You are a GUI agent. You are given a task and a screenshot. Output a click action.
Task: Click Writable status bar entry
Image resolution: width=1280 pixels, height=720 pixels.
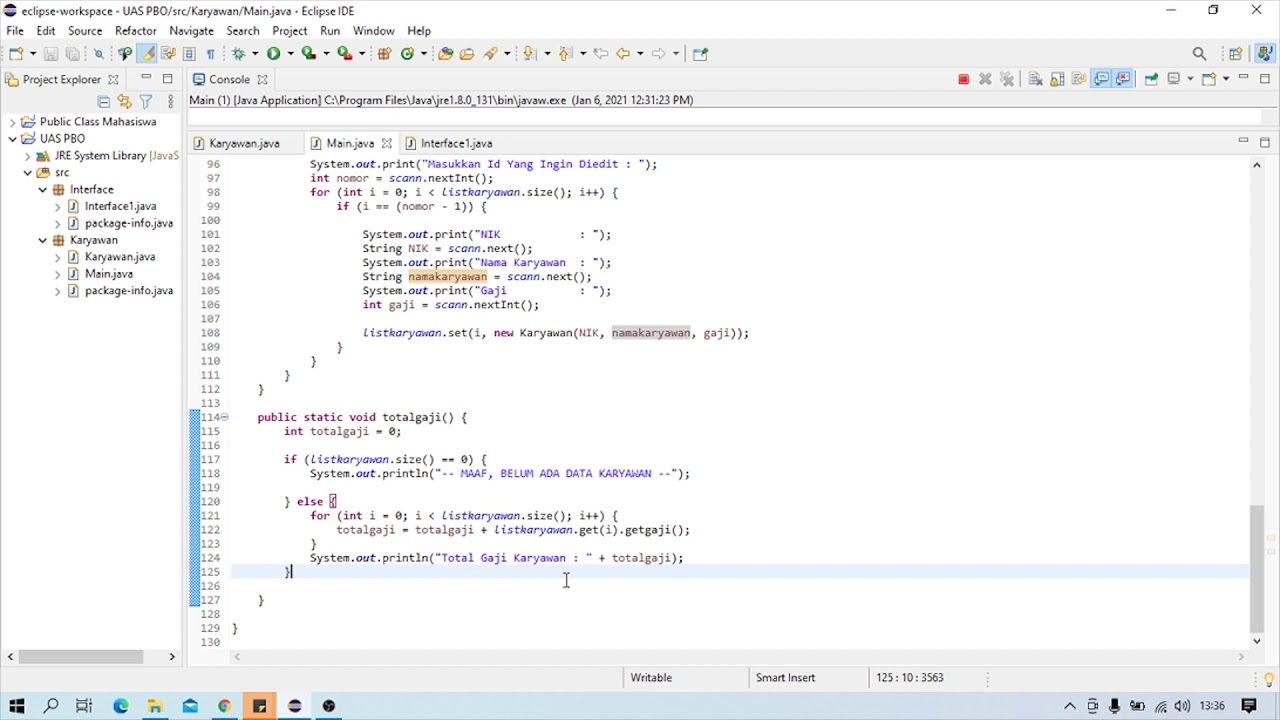(x=651, y=677)
